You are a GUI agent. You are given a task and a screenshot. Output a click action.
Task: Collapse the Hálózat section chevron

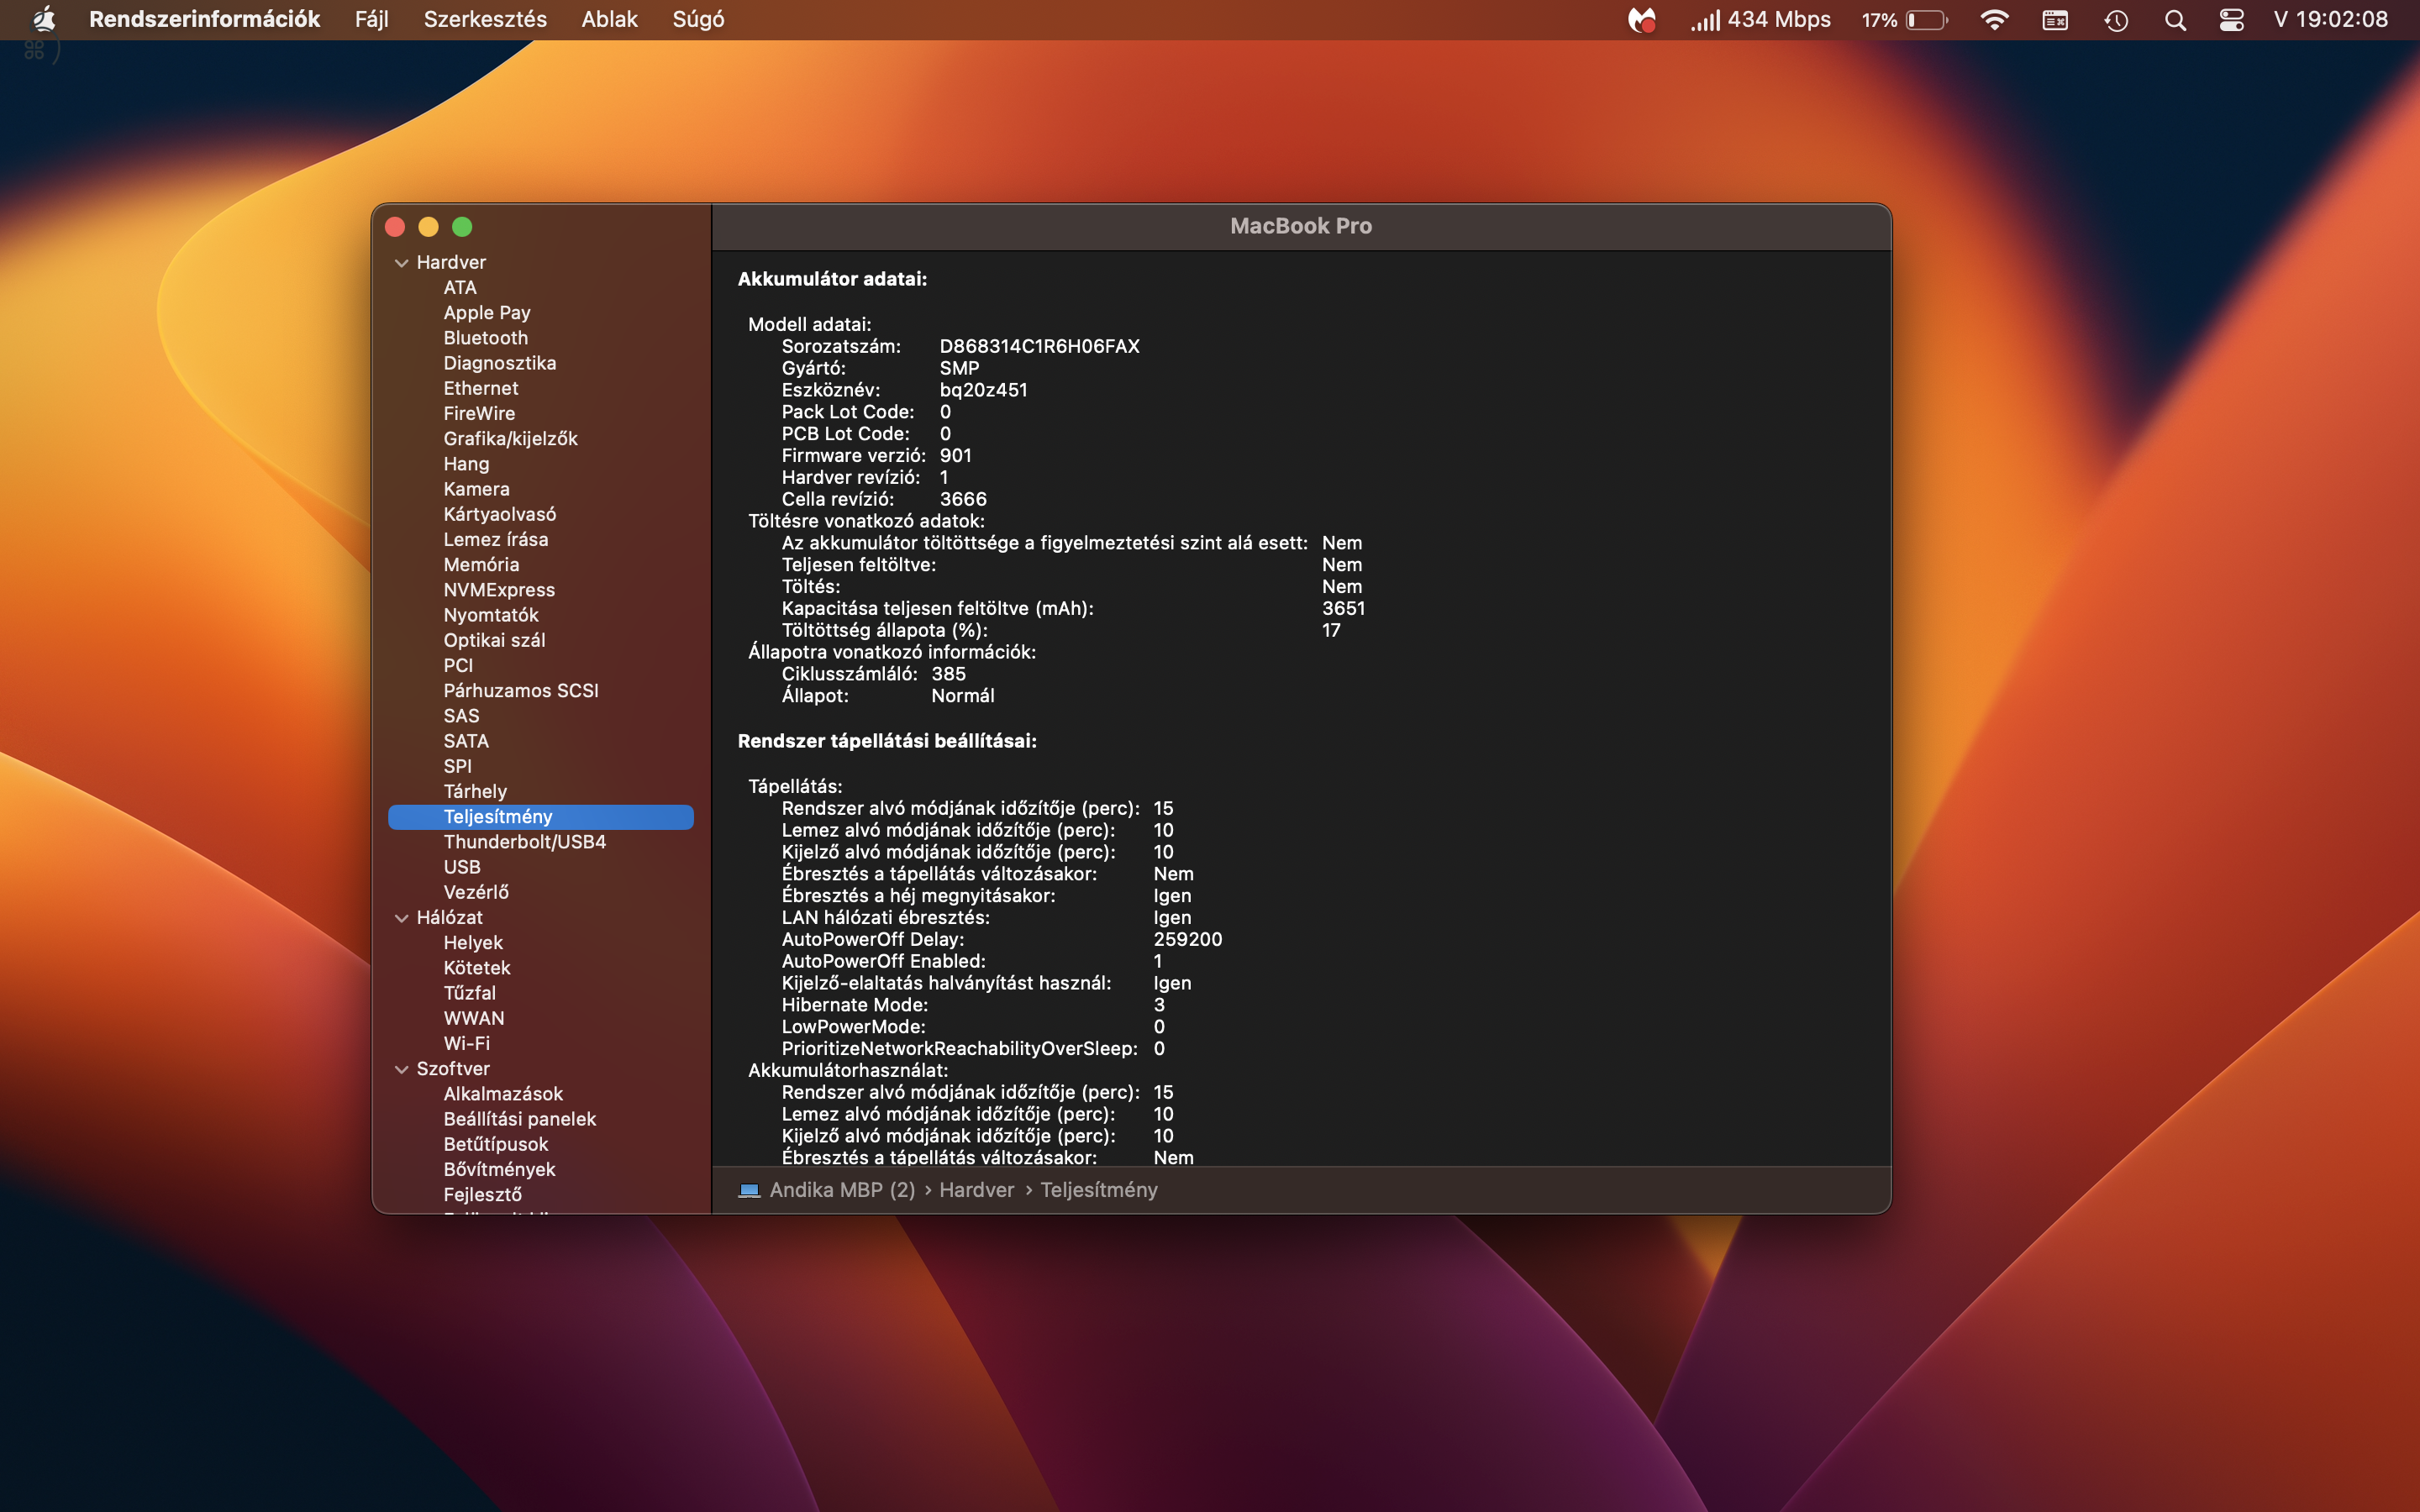click(401, 918)
